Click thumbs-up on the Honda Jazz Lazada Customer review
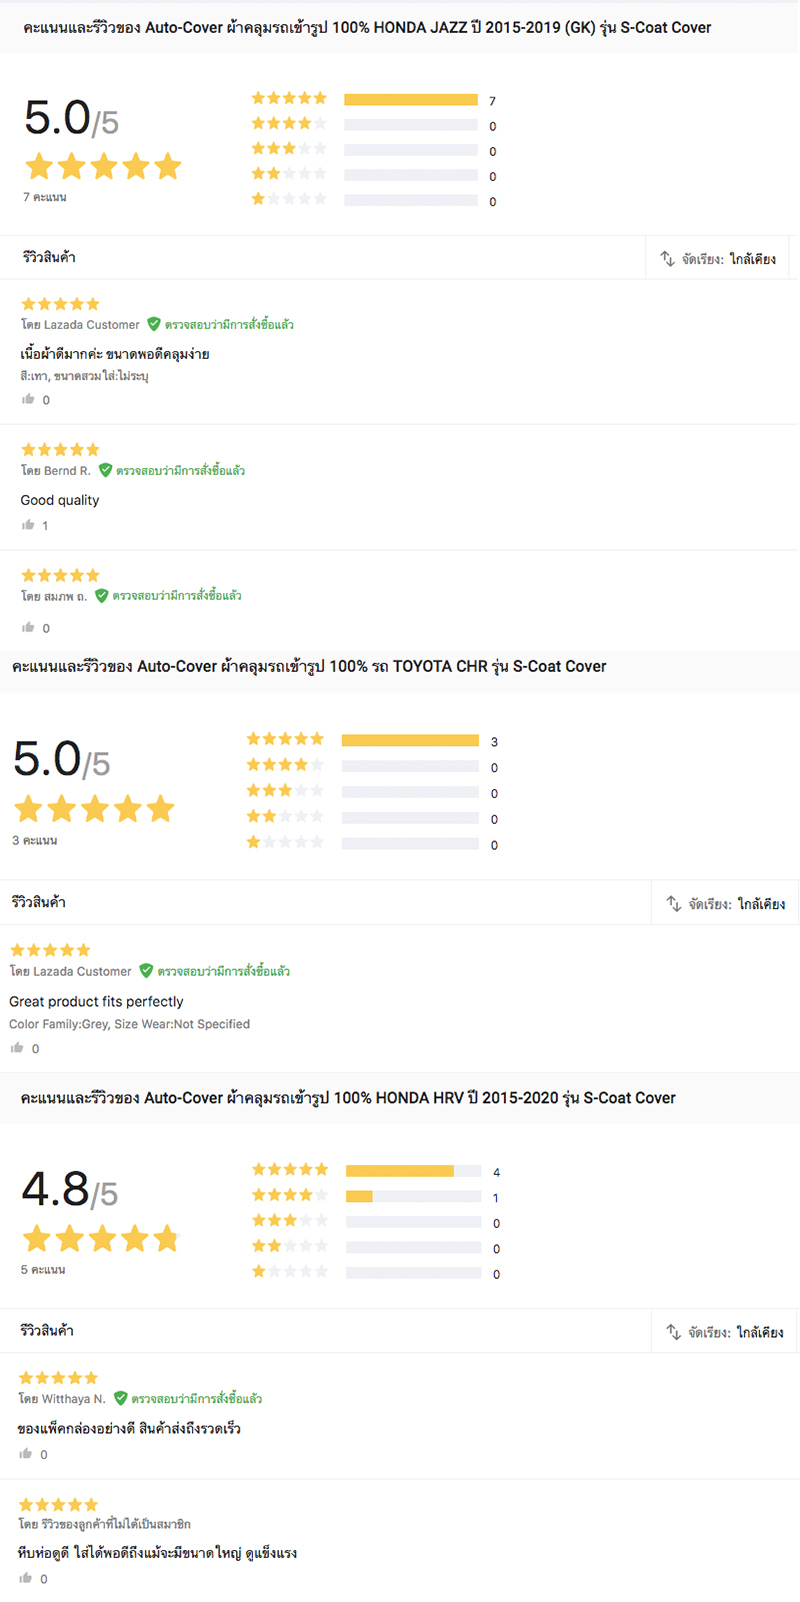Screen dimensions: 800x1602 28,399
